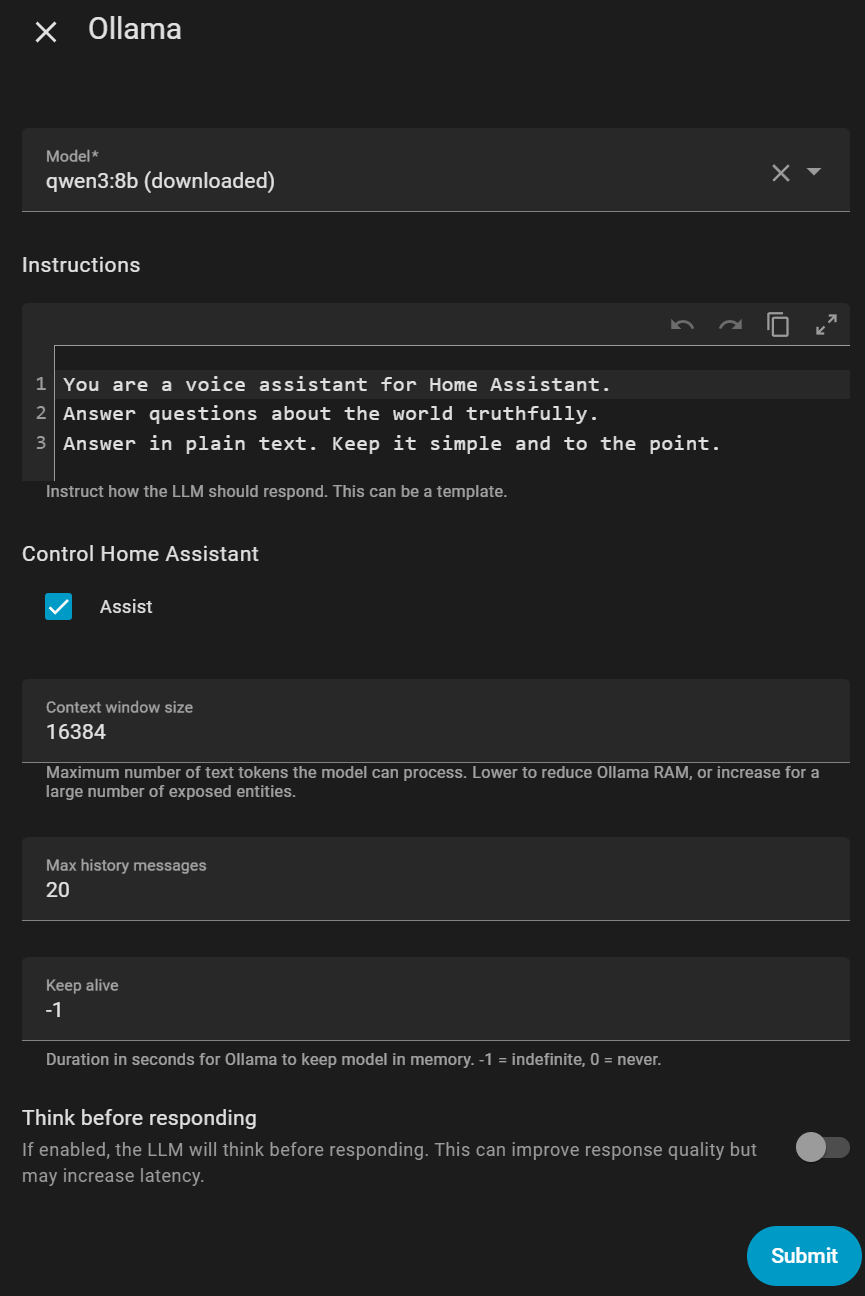Image resolution: width=865 pixels, height=1296 pixels.
Task: Focus the Context window size field
Action: (435, 732)
